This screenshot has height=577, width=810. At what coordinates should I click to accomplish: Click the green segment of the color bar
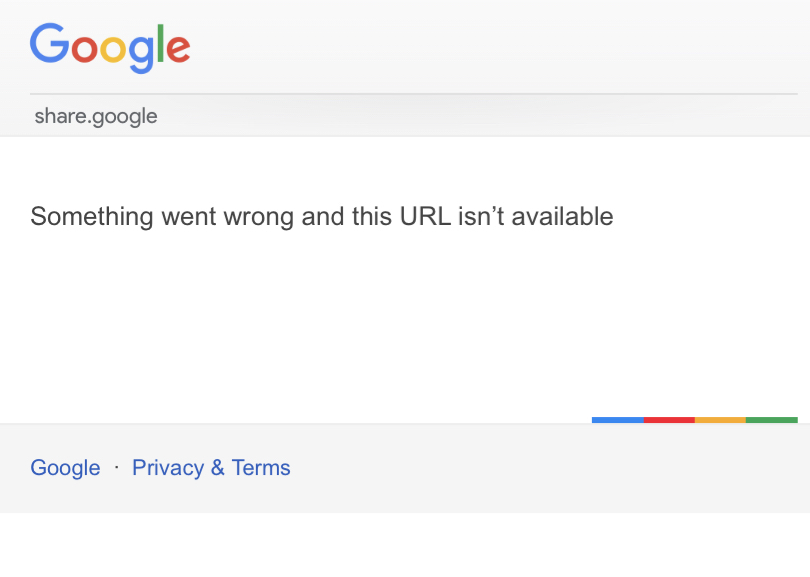(772, 420)
